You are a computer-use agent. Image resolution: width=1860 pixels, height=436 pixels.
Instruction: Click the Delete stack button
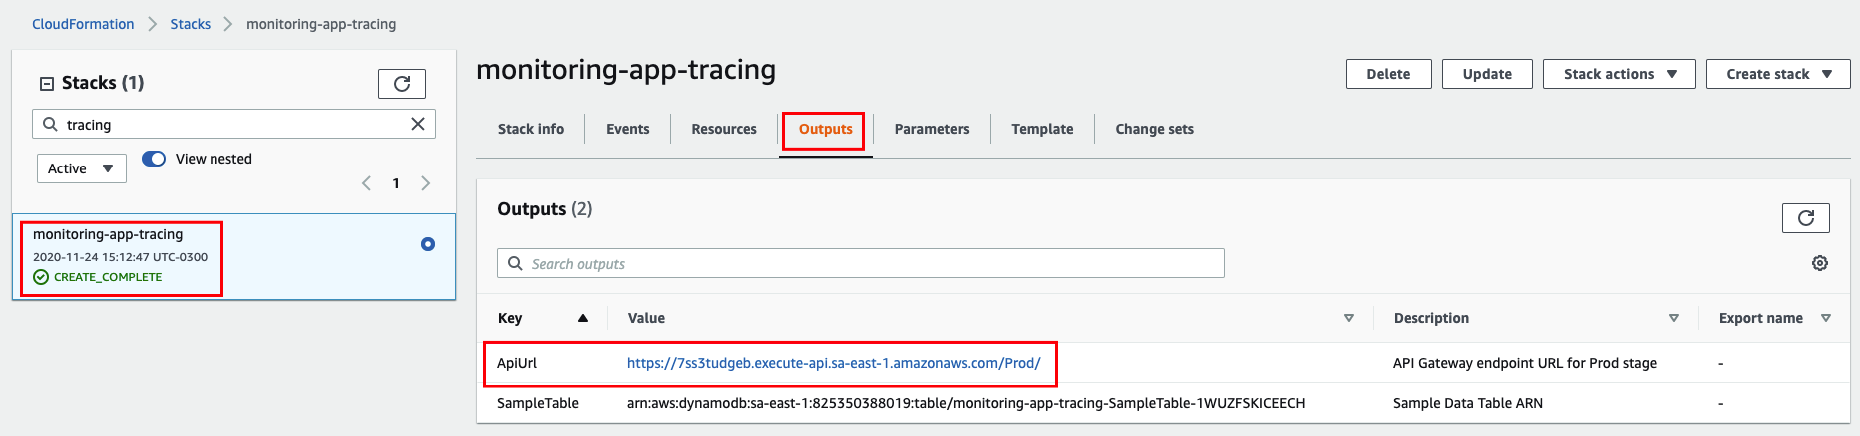pyautogui.click(x=1388, y=74)
